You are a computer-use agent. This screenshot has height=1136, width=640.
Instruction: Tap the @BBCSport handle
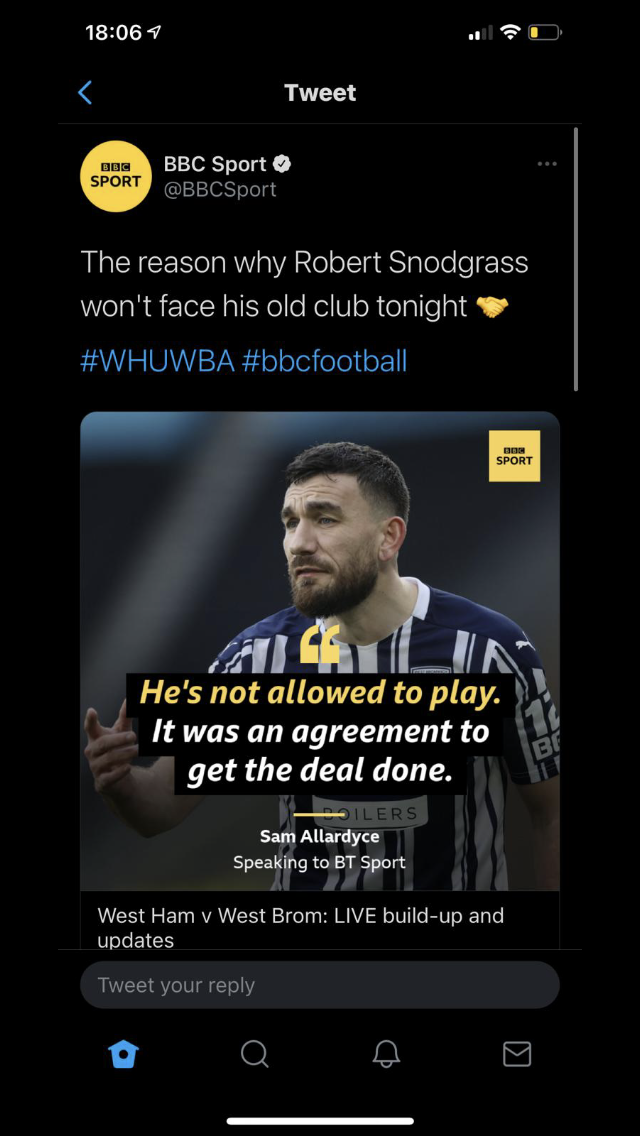coord(220,189)
